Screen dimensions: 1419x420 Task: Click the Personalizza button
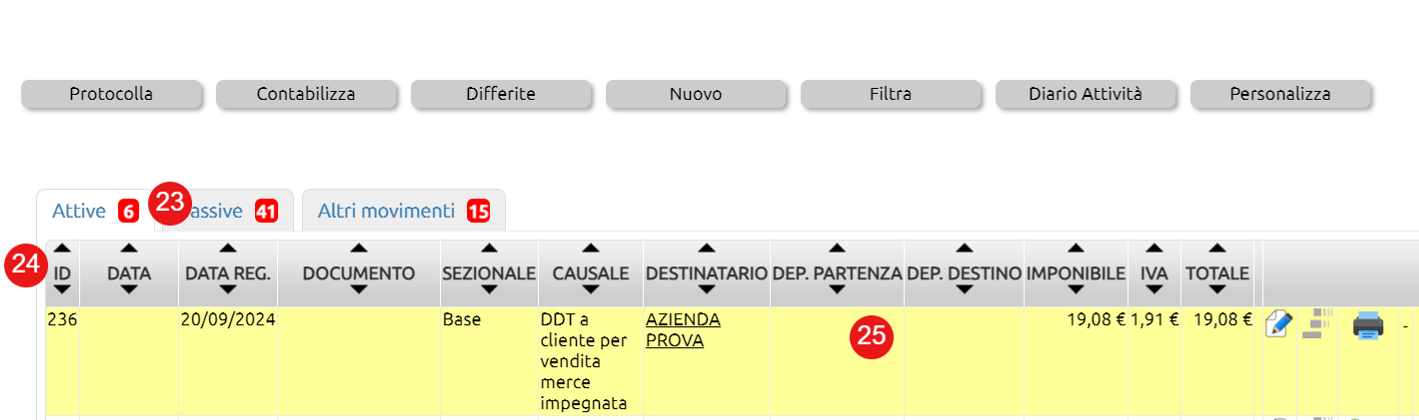point(1280,94)
